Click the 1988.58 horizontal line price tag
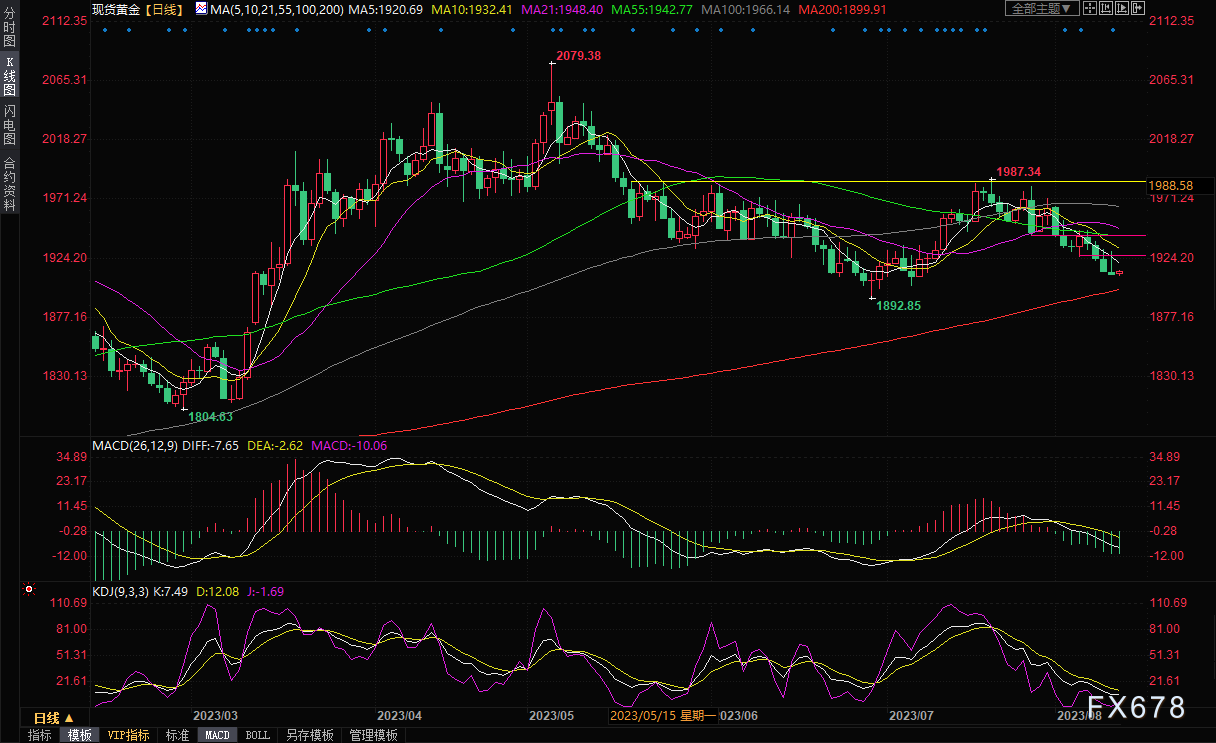The image size is (1216, 743). coord(1173,186)
